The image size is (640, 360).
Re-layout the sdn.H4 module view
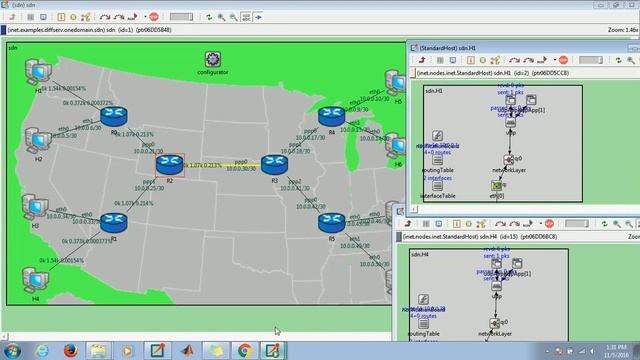(604, 224)
